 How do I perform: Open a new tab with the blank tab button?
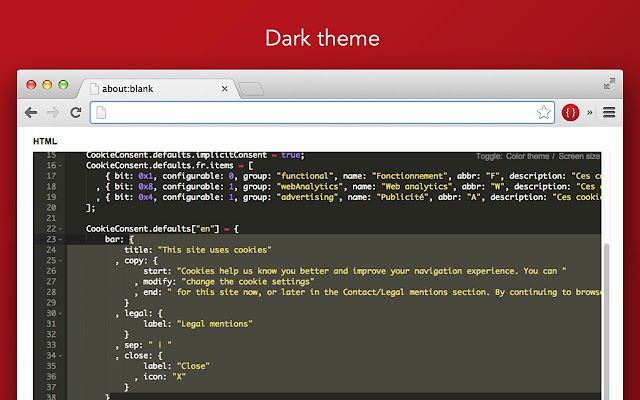(x=251, y=89)
